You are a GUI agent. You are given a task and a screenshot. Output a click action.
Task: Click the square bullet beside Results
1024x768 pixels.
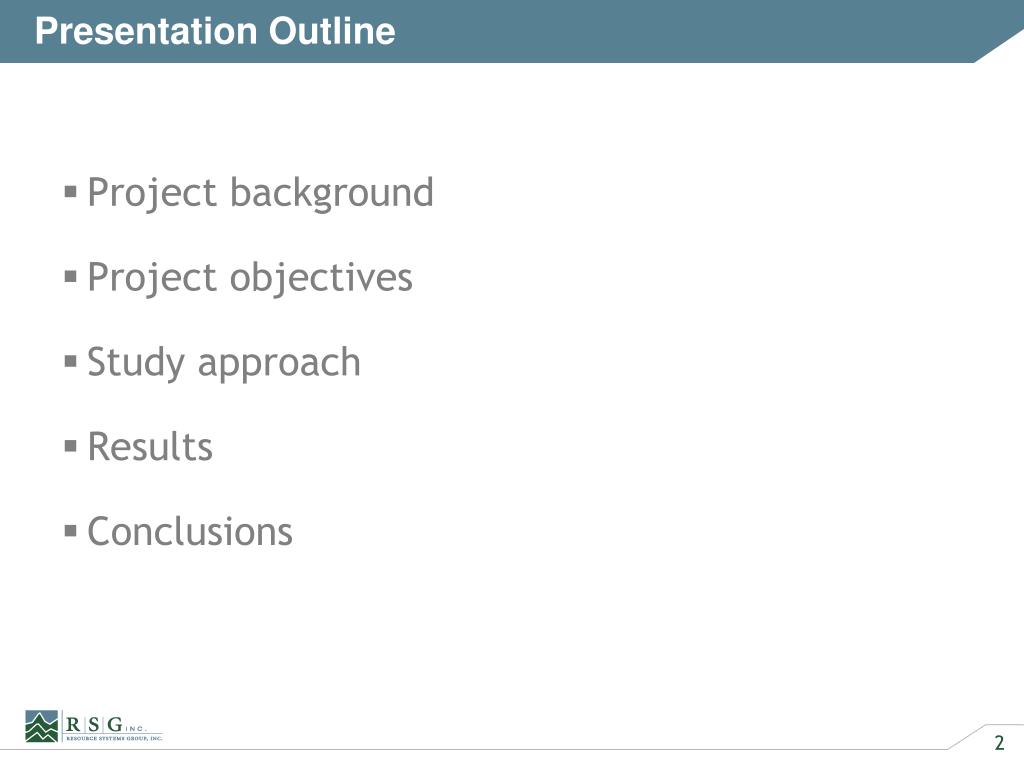click(x=71, y=446)
